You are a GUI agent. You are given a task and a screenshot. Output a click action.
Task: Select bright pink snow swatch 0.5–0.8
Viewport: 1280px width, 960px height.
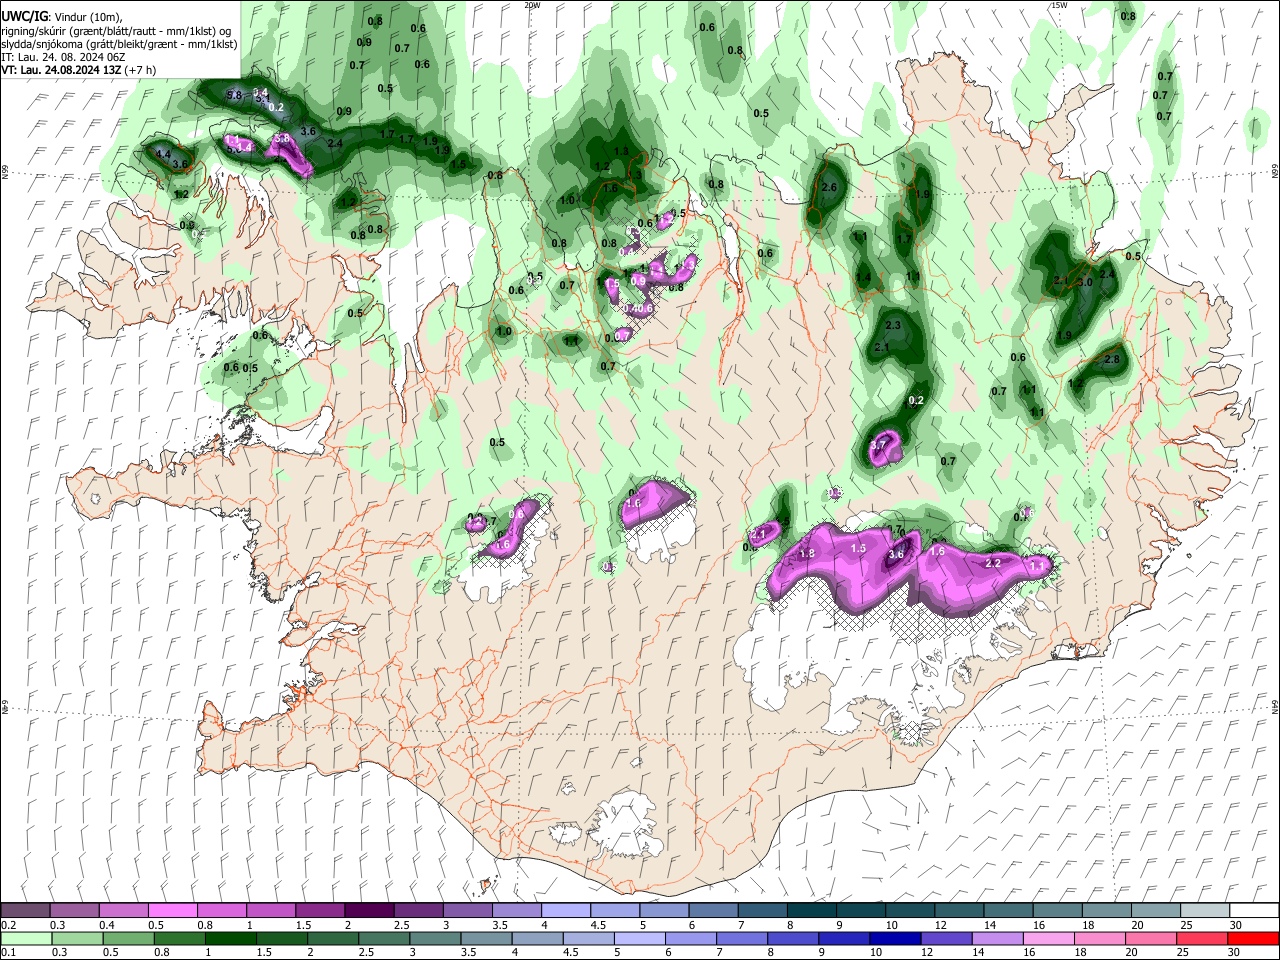[172, 910]
